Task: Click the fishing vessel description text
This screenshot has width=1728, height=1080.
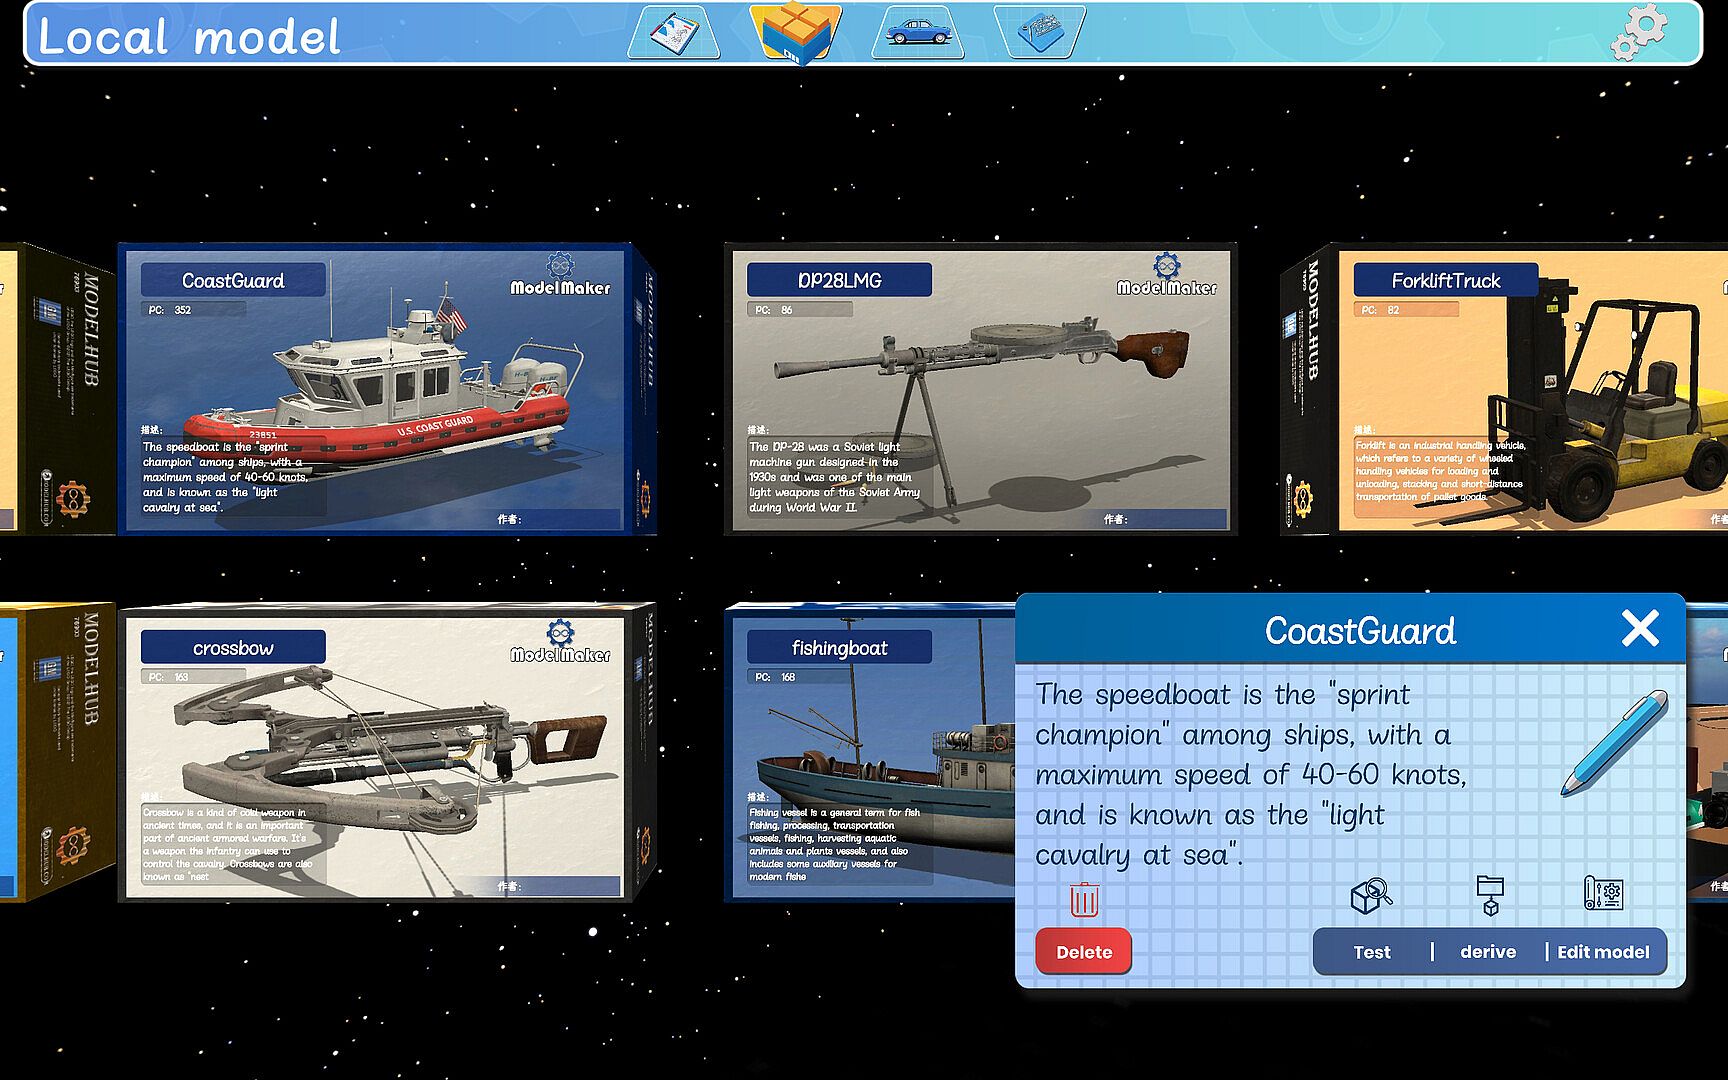Action: tap(835, 844)
